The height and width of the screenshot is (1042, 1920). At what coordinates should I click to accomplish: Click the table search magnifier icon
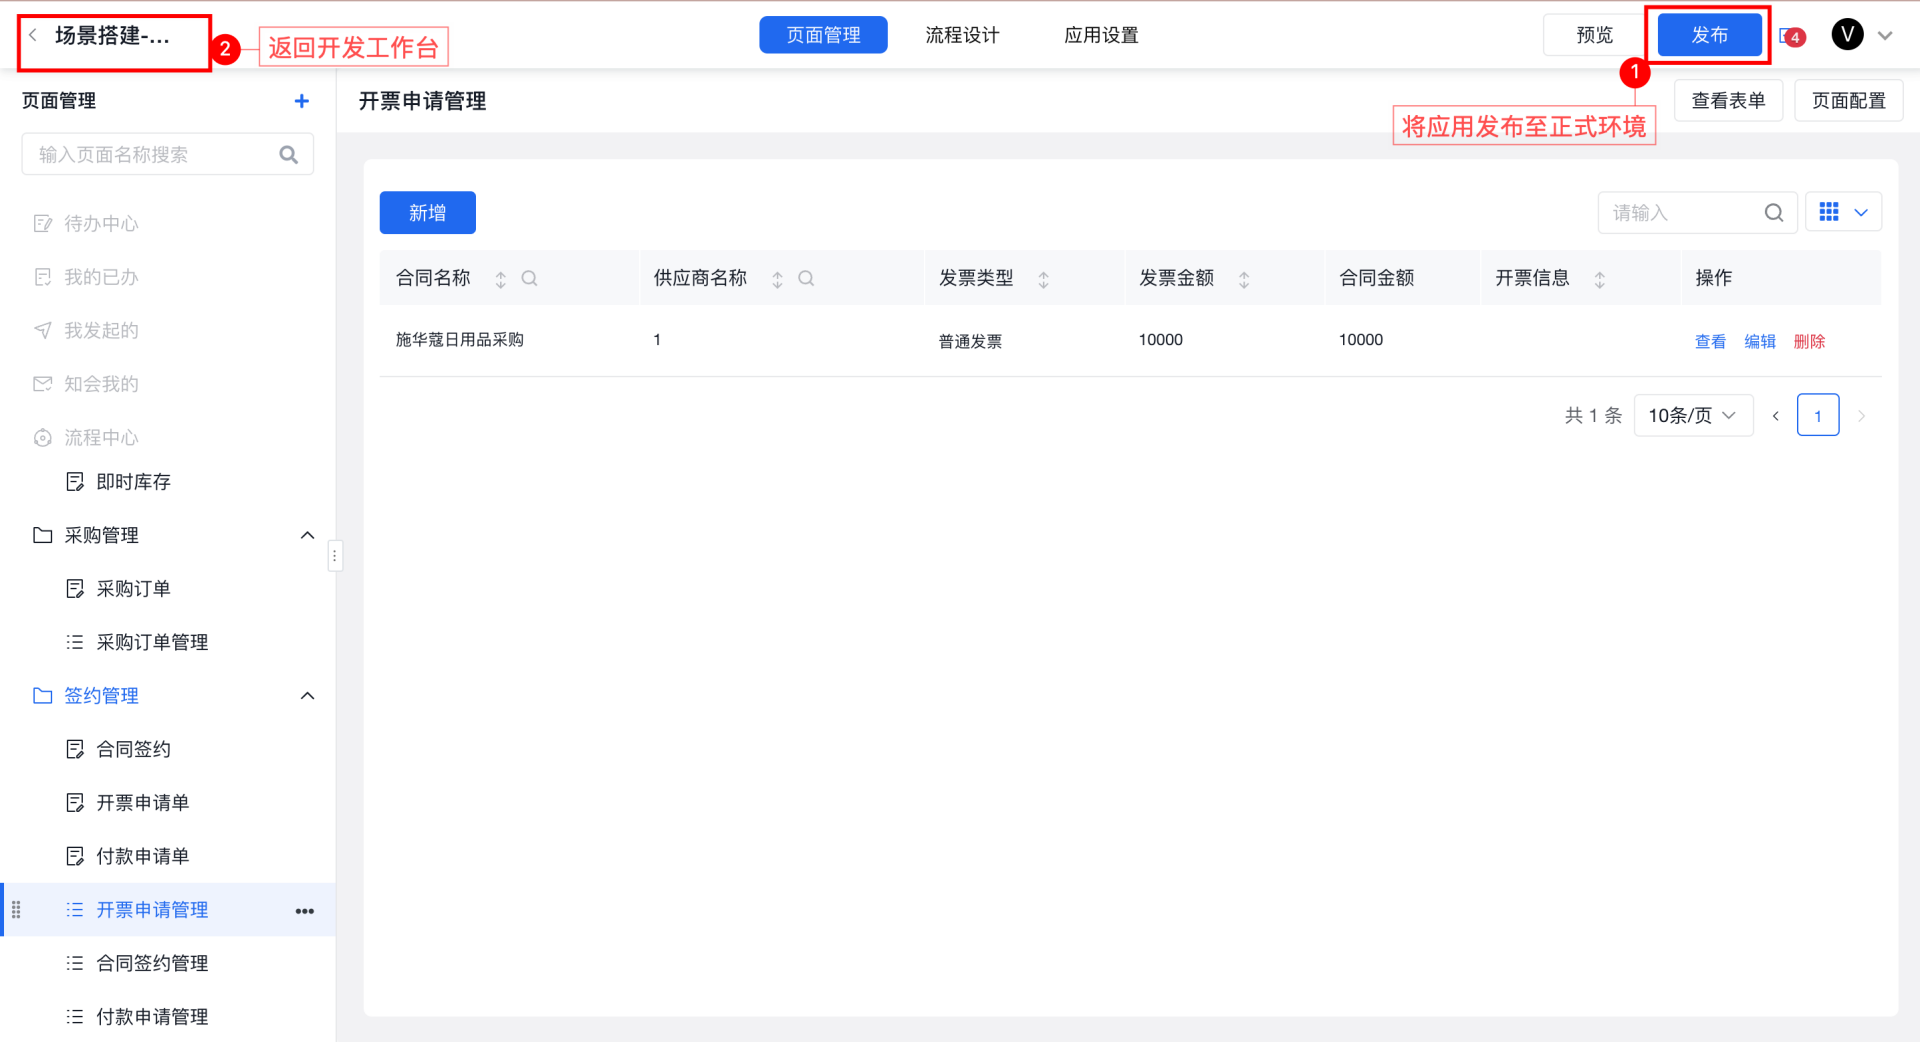(1773, 213)
